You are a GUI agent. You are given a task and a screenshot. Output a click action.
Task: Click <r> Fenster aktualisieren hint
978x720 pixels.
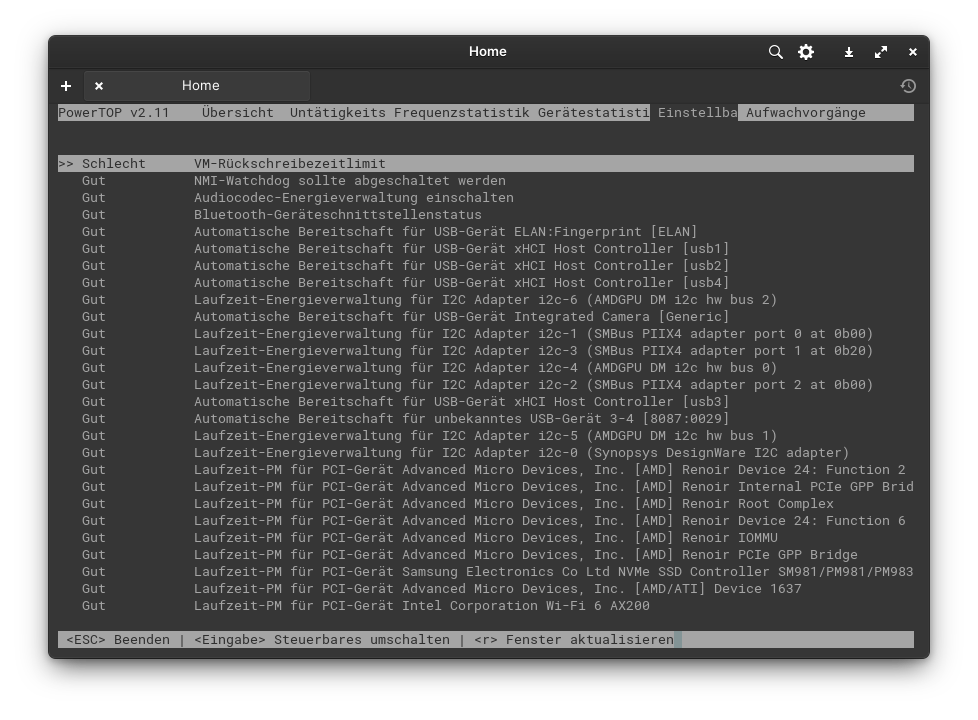574,640
